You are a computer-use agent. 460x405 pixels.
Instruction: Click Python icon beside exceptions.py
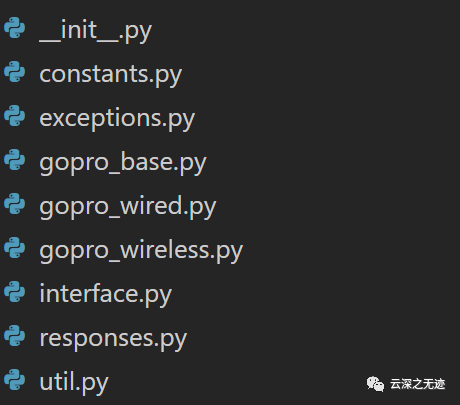[15, 116]
